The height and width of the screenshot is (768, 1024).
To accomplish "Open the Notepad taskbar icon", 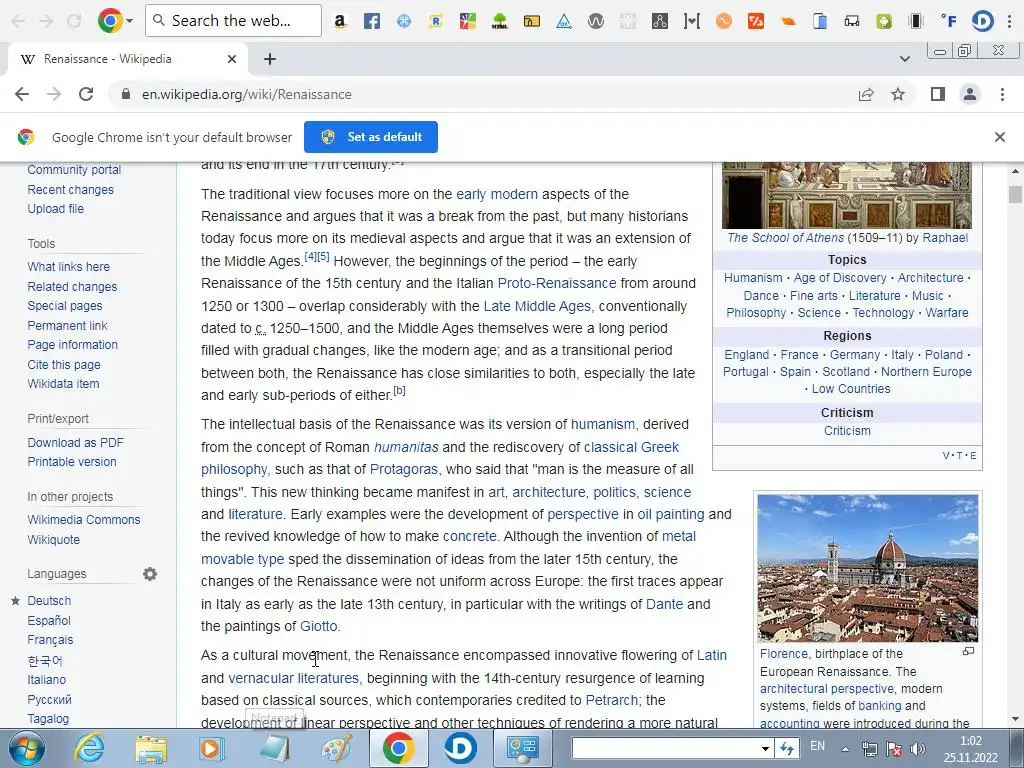I will (x=274, y=748).
